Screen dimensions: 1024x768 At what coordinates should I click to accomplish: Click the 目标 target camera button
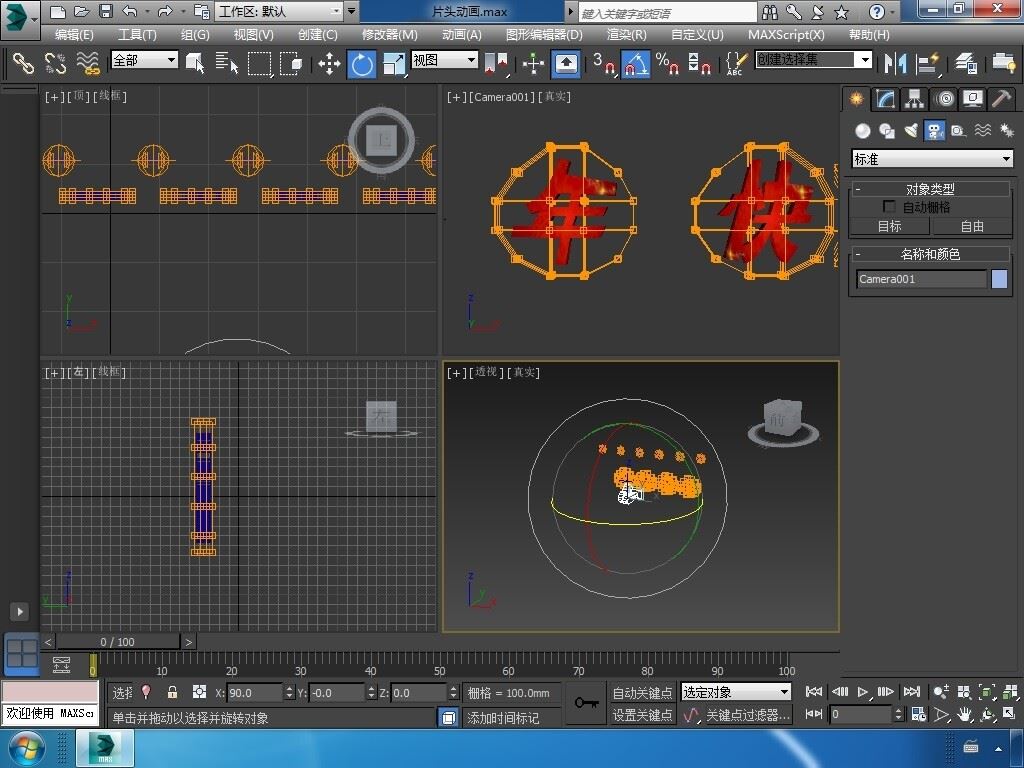889,226
